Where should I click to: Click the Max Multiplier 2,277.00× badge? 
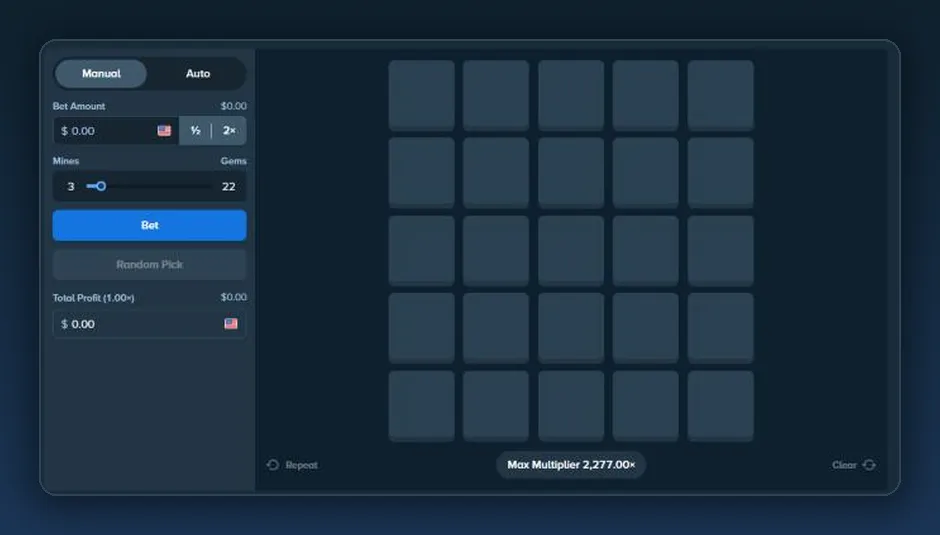(571, 465)
